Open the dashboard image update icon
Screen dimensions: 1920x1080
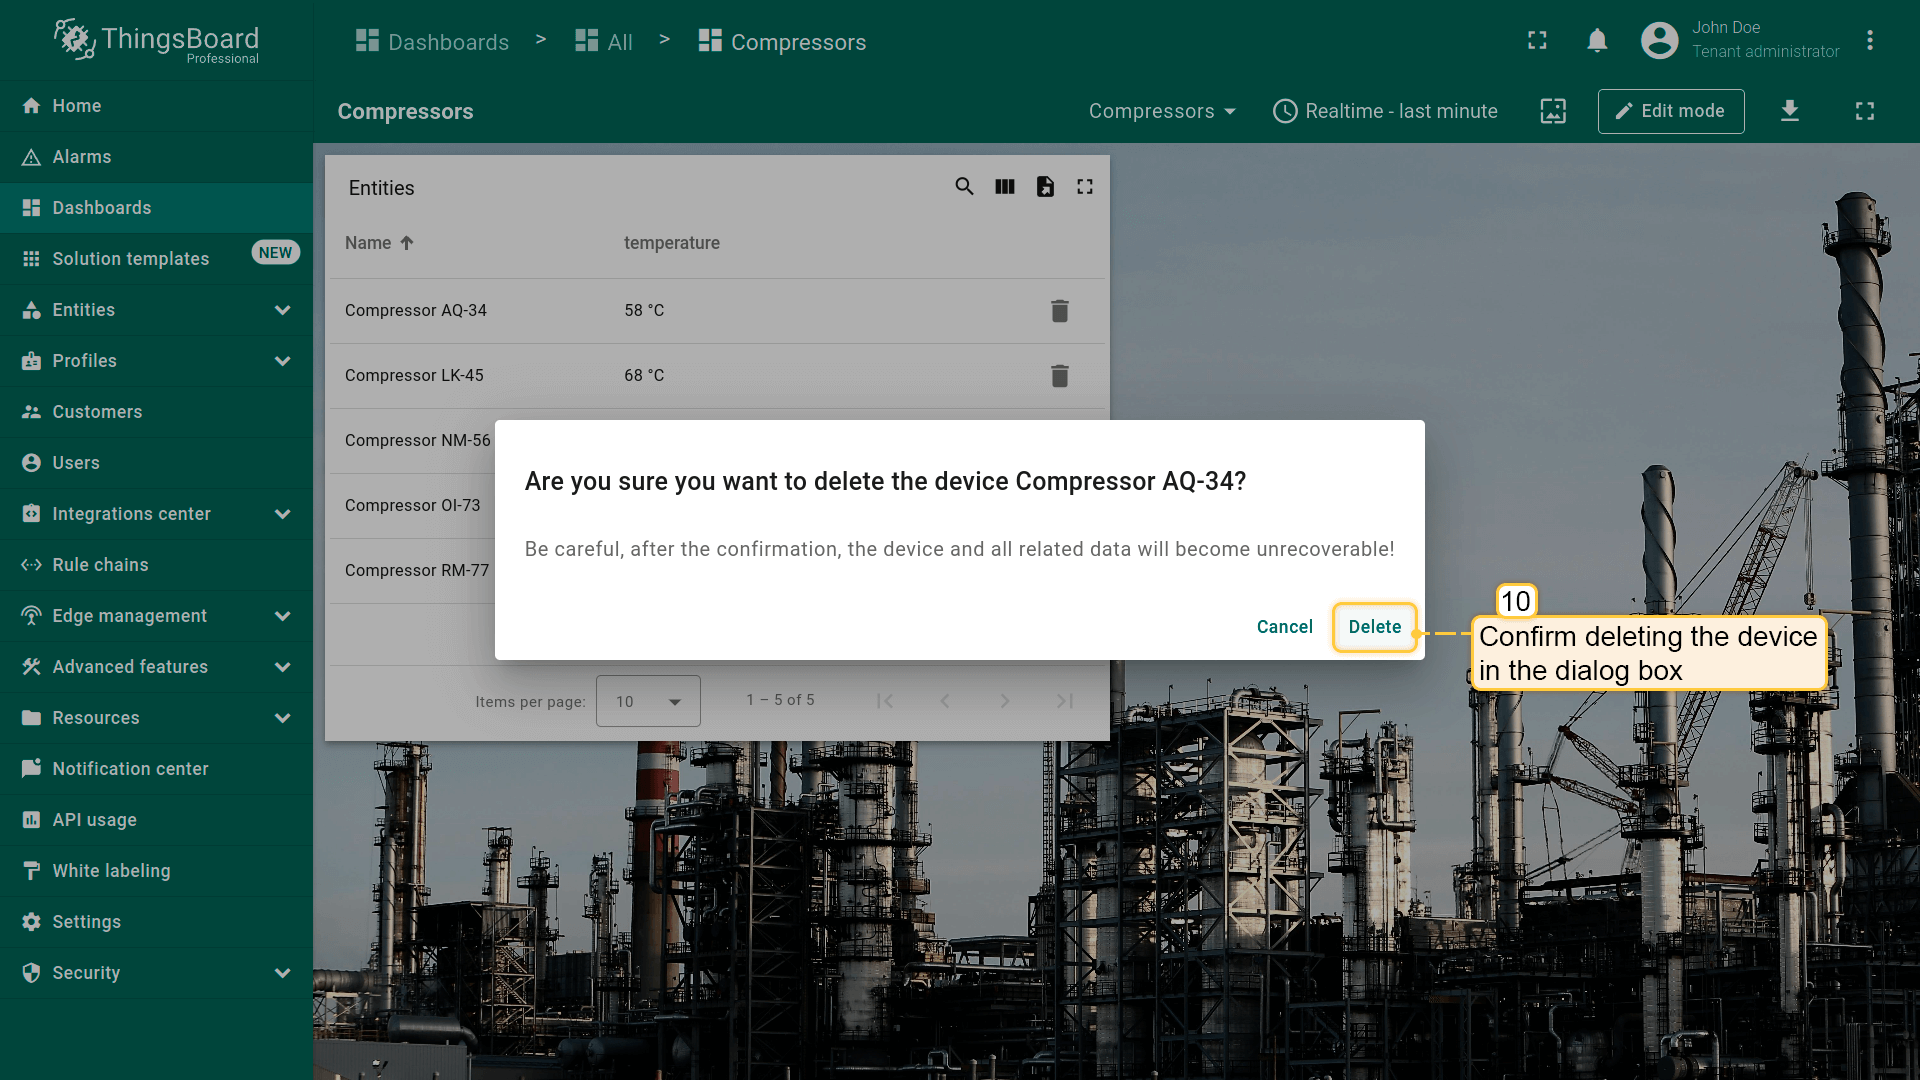[1553, 111]
